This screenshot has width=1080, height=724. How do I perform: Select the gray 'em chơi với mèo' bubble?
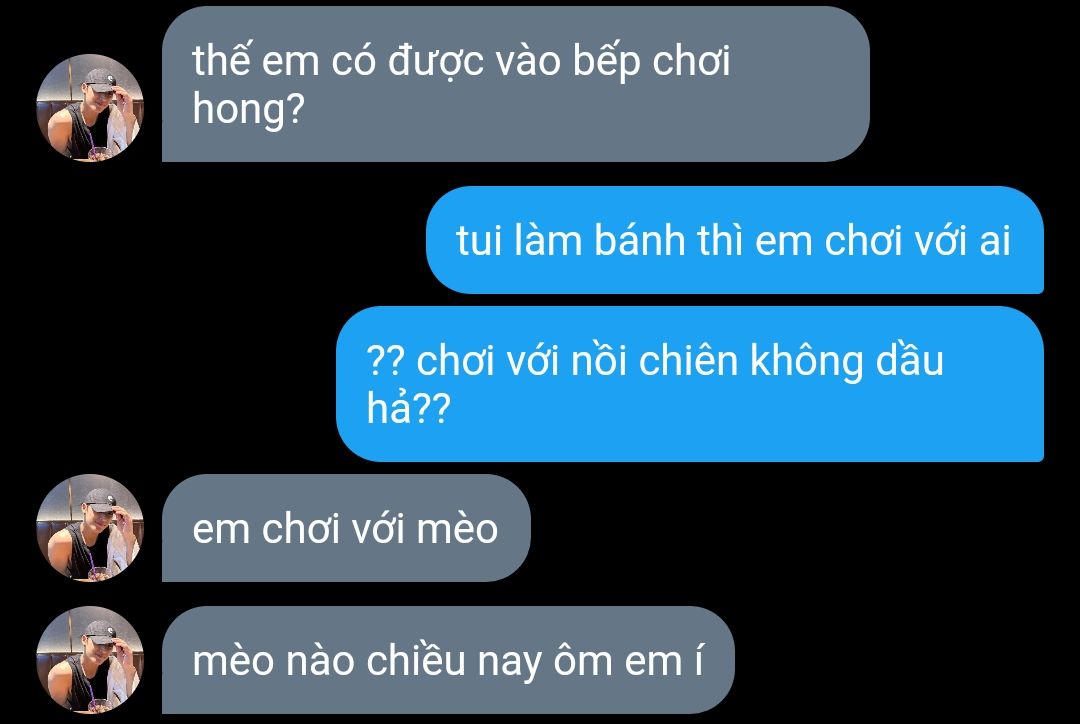[x=346, y=528]
